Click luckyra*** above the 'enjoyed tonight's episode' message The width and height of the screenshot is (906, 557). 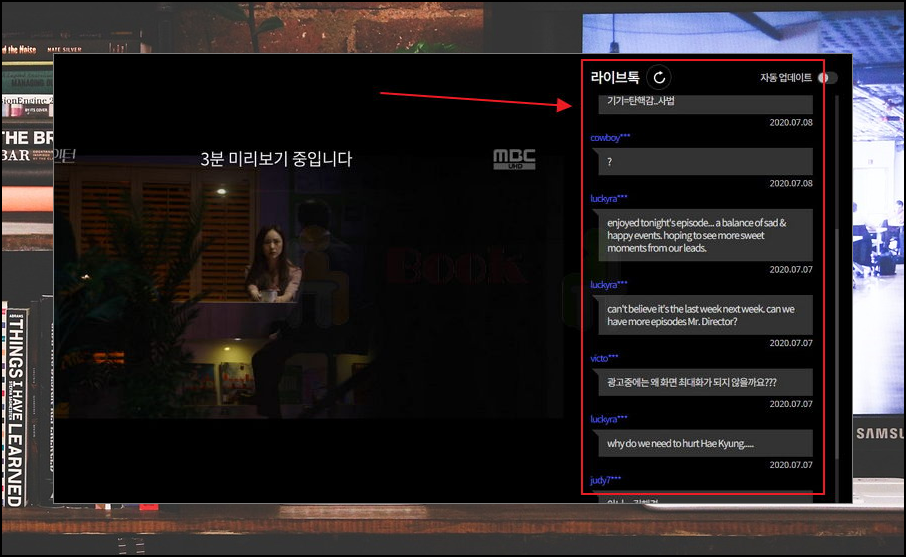click(x=608, y=199)
